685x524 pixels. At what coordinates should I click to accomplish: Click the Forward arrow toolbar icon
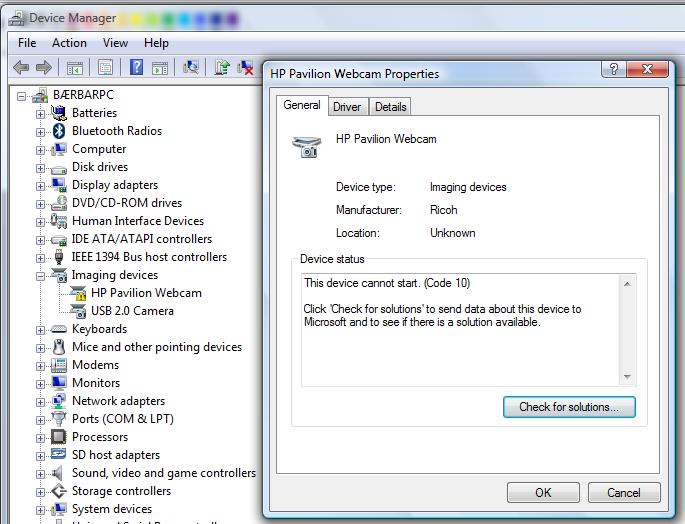(x=44, y=67)
